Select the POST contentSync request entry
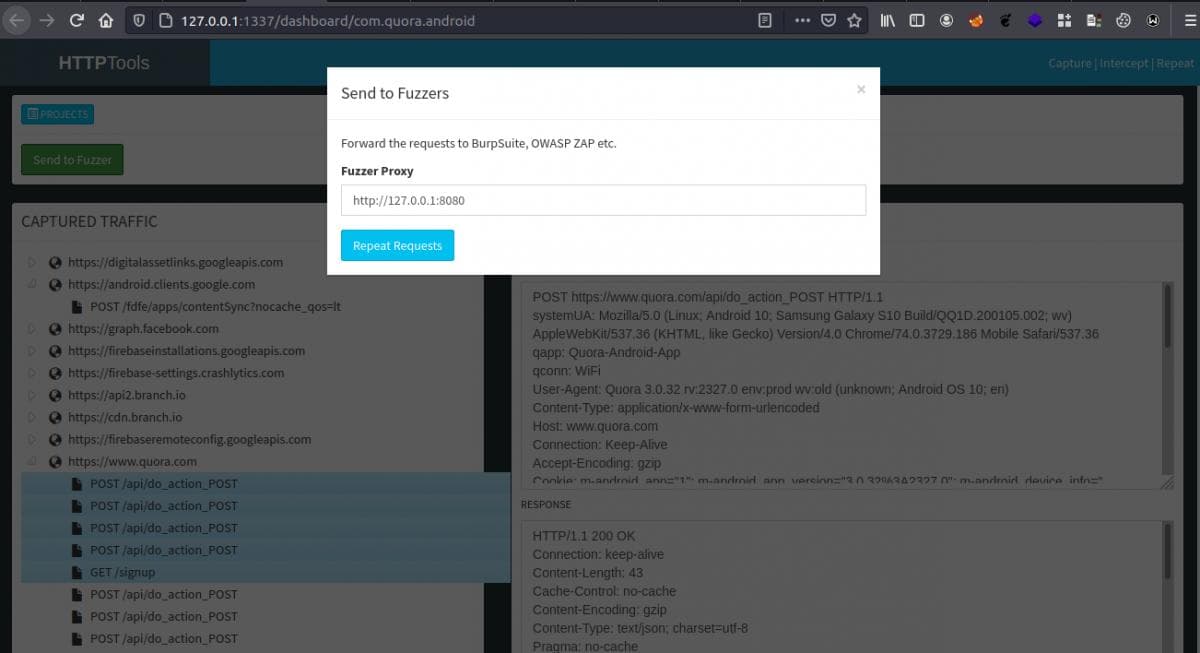The image size is (1200, 653). (214, 307)
